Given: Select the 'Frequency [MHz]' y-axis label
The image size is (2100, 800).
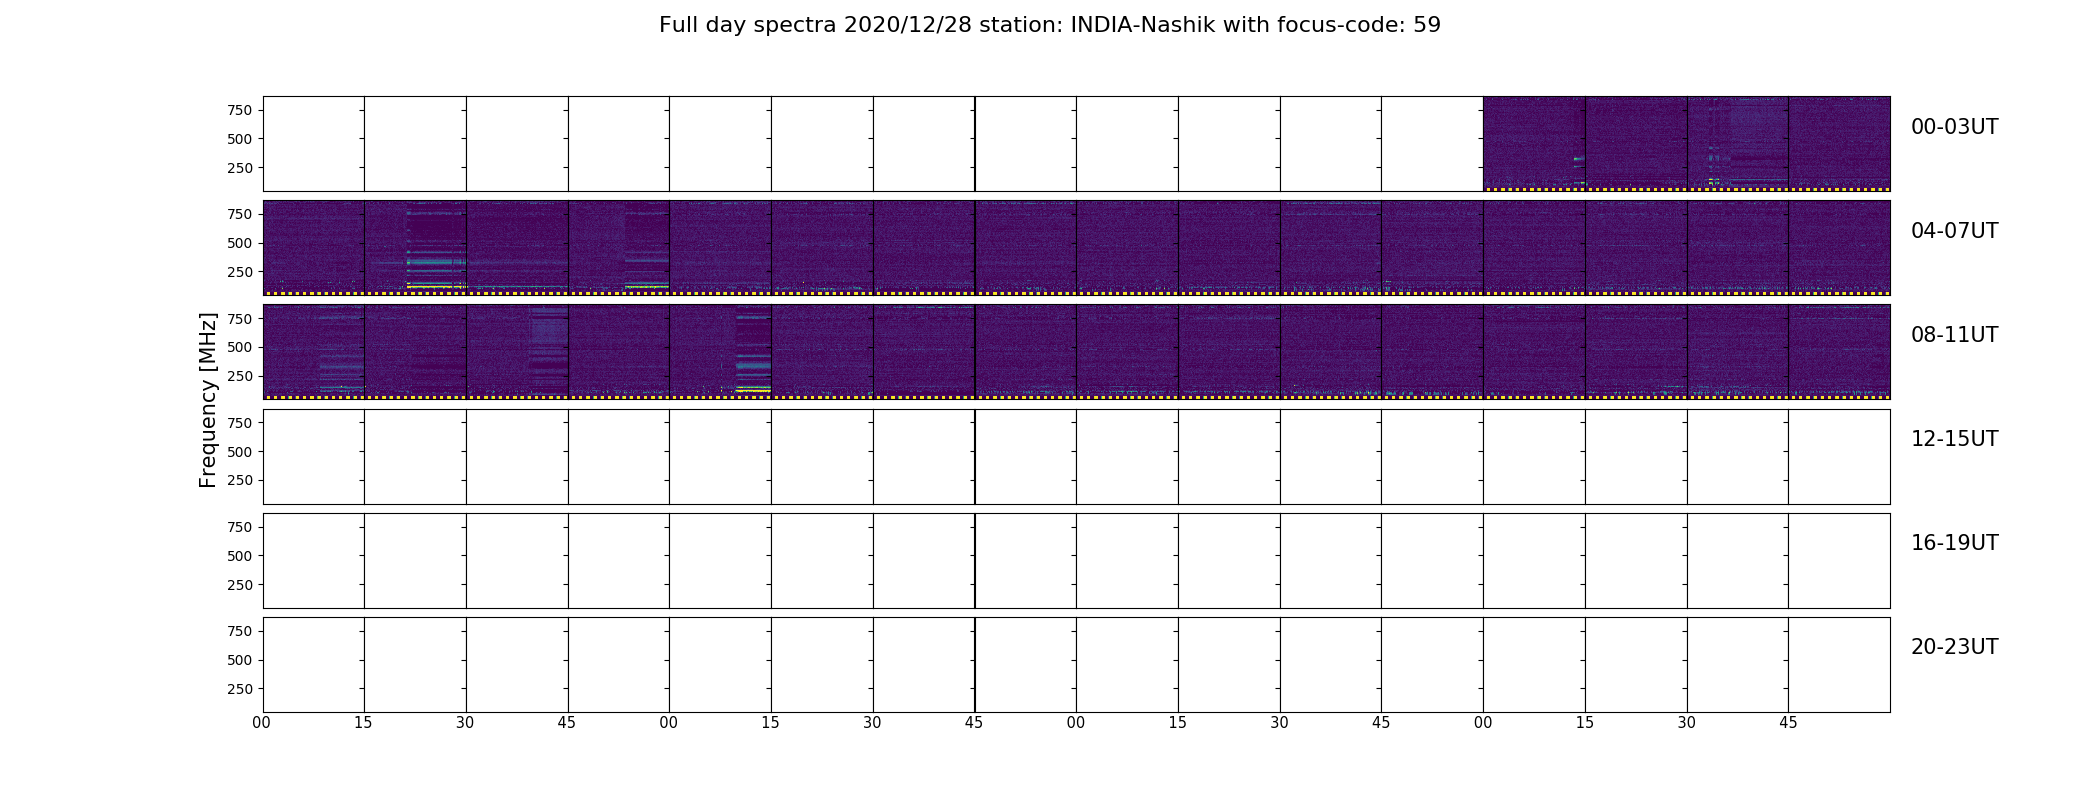Looking at the screenshot, I should click(208, 400).
